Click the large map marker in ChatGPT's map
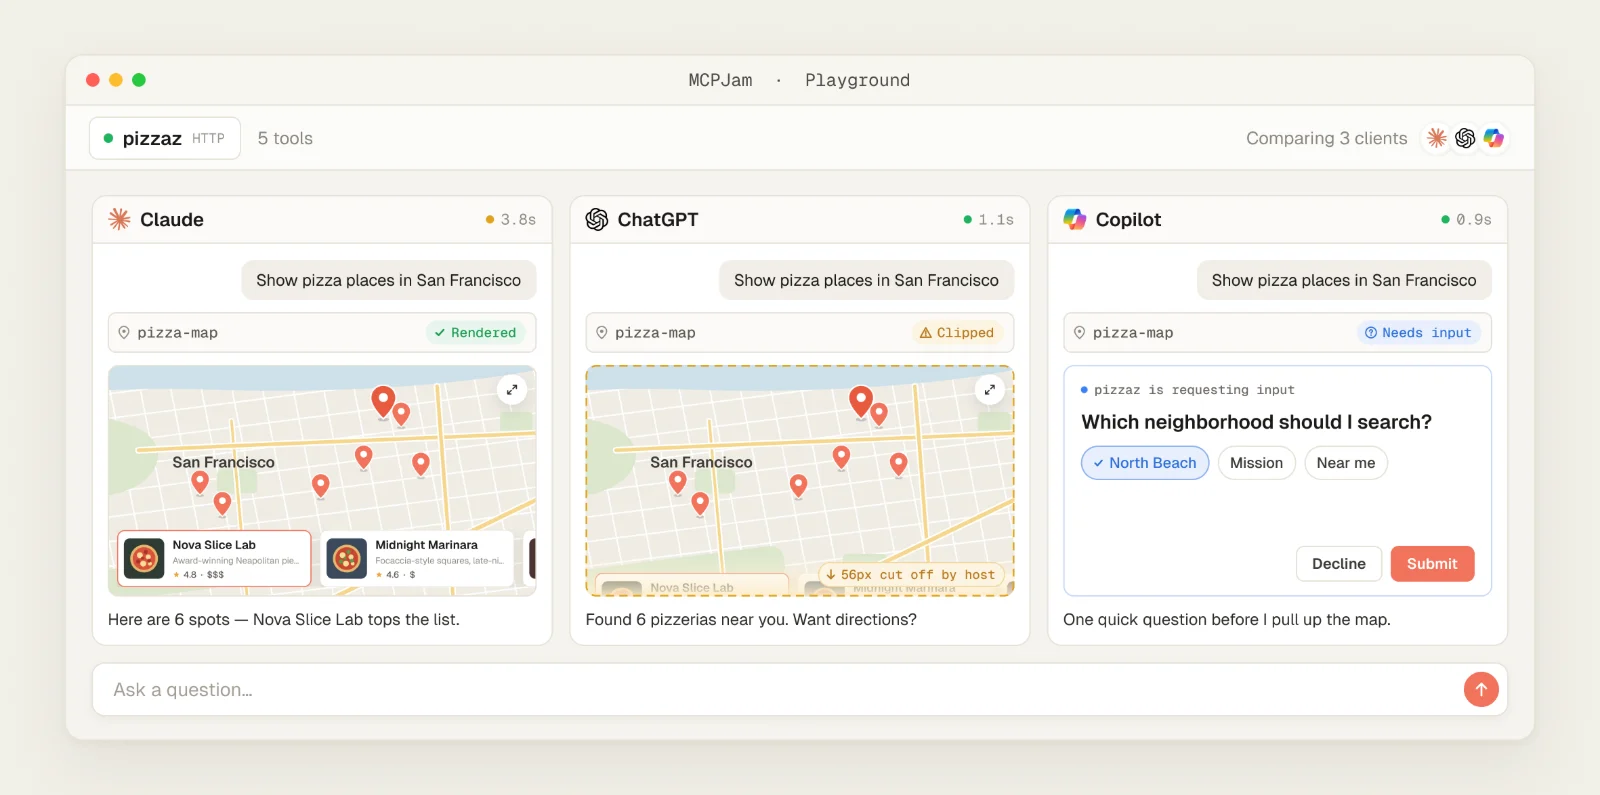Screen dimensions: 1600x795 [x=861, y=402]
